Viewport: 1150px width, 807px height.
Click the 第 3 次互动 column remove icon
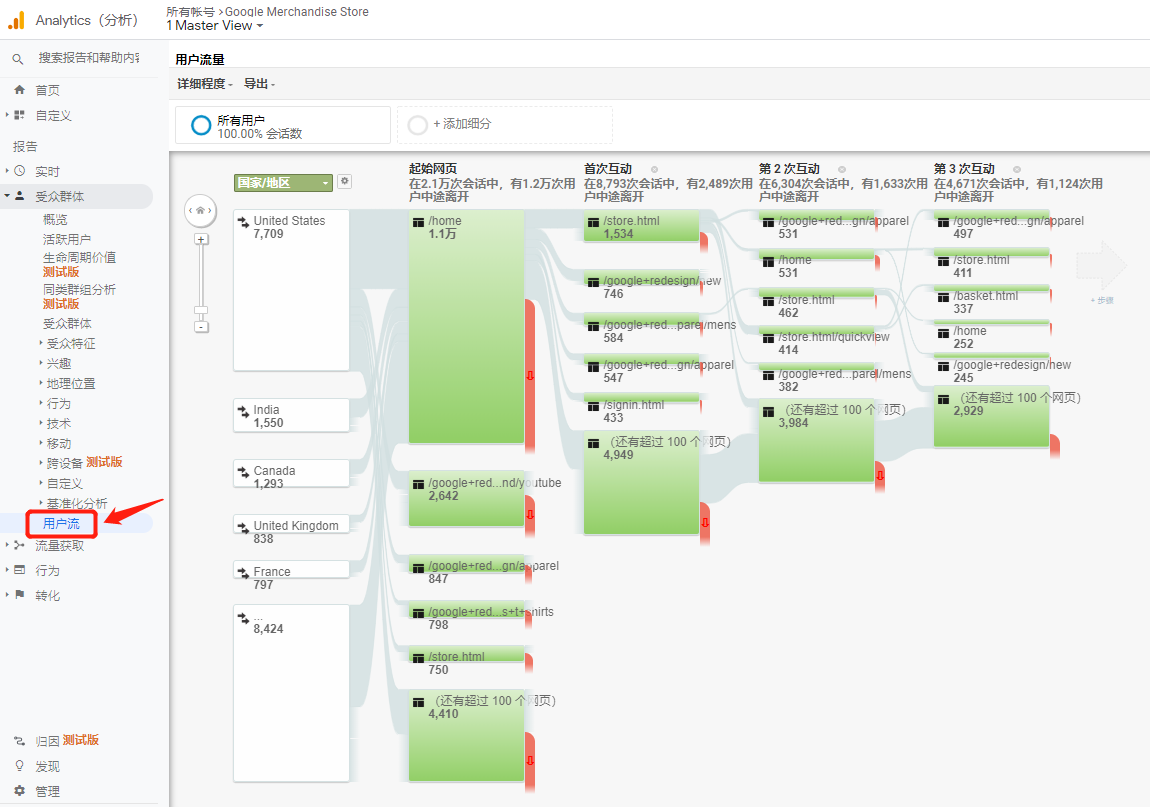tap(1017, 169)
